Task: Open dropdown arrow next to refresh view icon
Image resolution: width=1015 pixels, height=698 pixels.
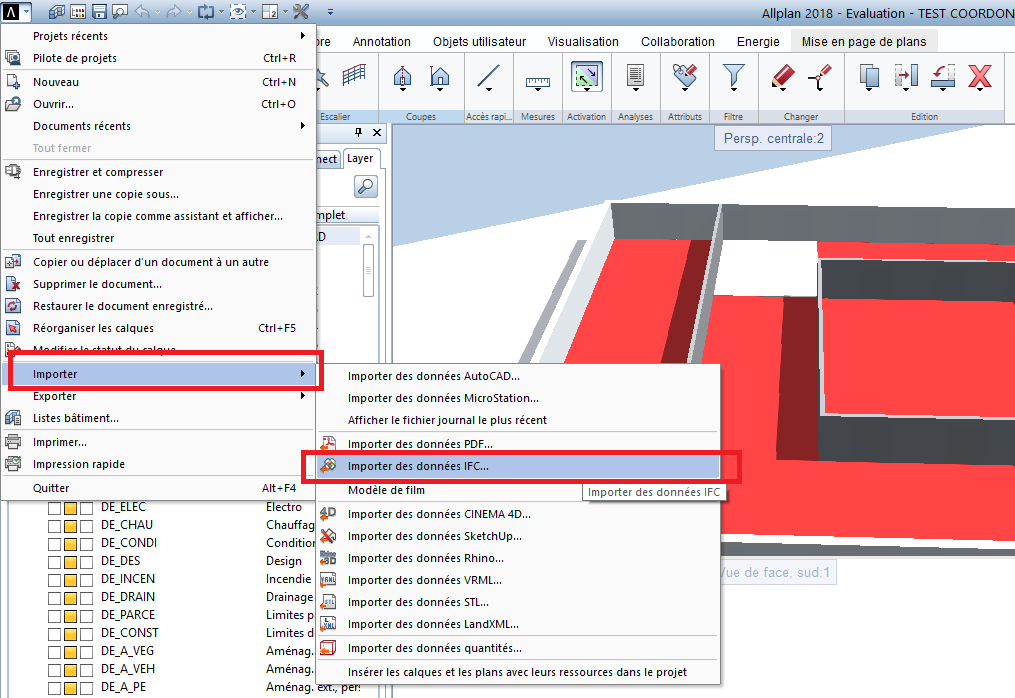Action: (221, 12)
